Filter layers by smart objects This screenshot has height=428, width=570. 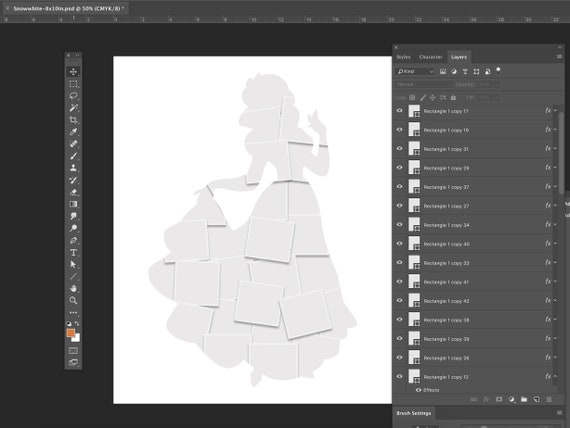coord(487,72)
